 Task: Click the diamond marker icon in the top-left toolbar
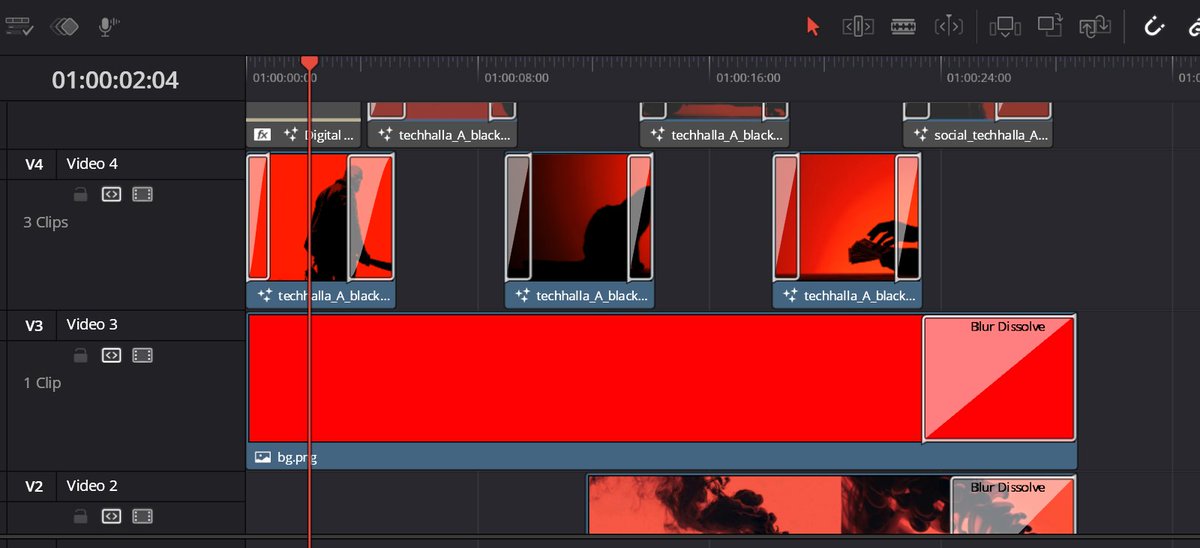point(64,27)
